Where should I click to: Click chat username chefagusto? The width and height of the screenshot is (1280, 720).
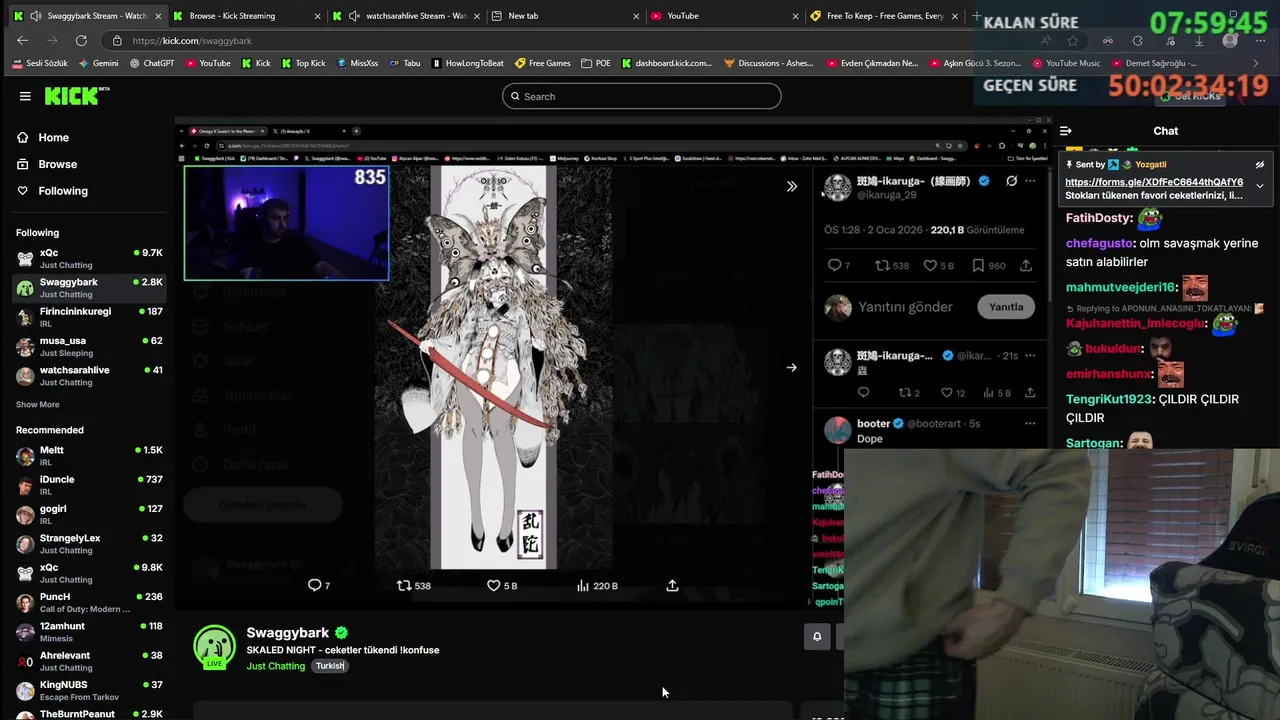tap(1099, 243)
